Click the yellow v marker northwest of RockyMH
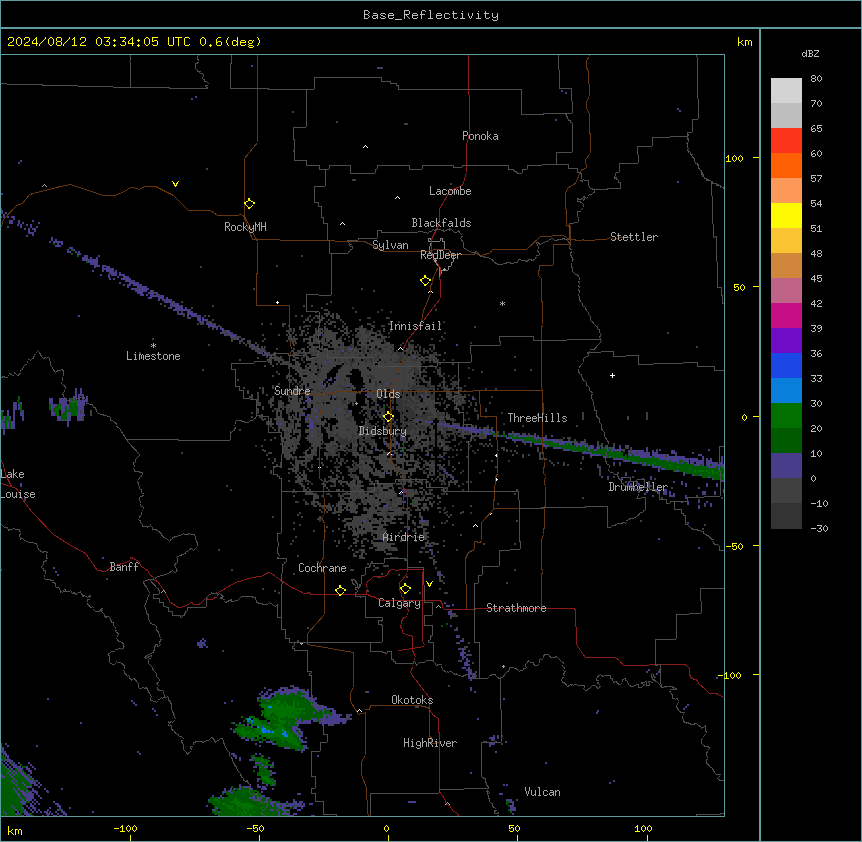The width and height of the screenshot is (862, 842). 175,184
